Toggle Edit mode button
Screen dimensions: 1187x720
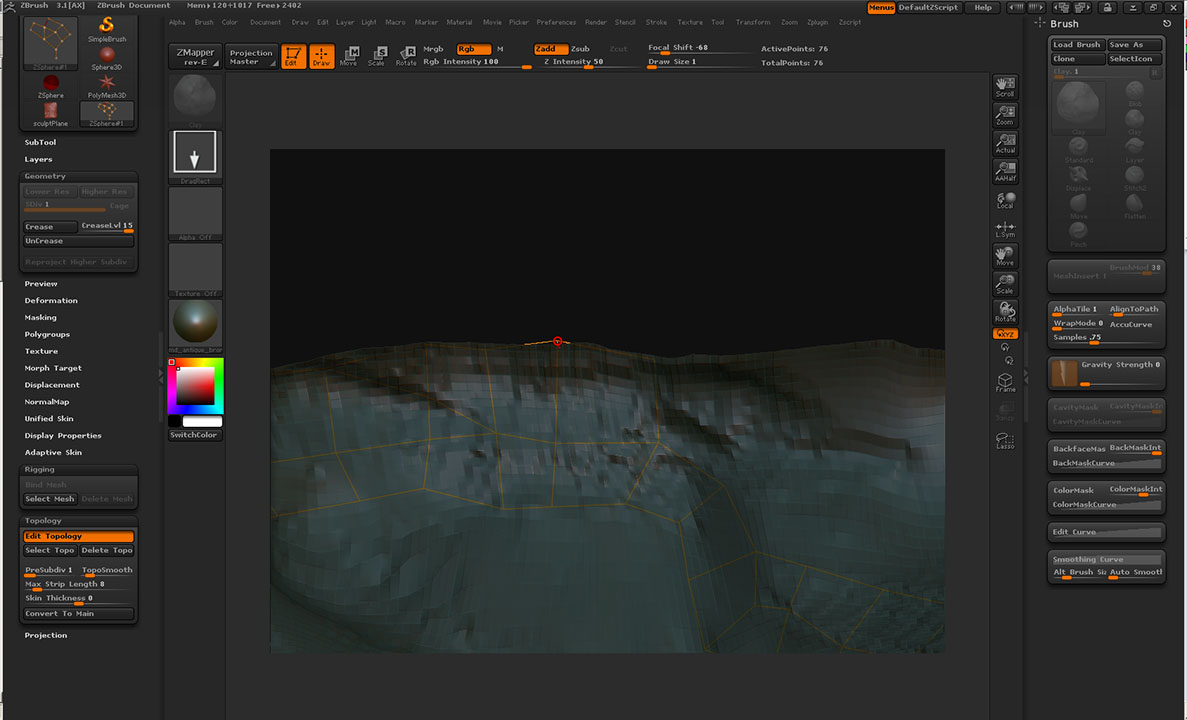[x=293, y=56]
